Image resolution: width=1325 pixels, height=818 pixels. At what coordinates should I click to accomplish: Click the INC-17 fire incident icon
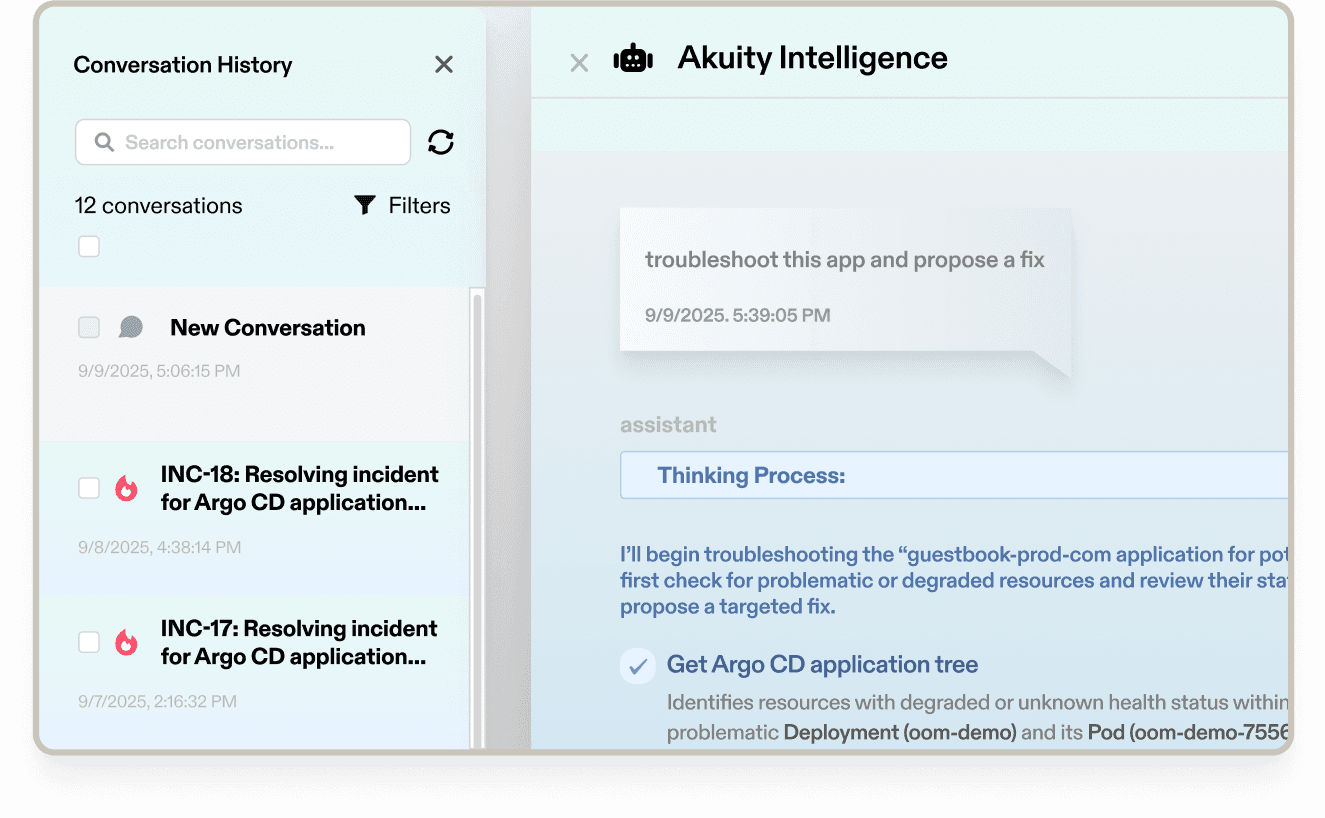click(x=126, y=642)
